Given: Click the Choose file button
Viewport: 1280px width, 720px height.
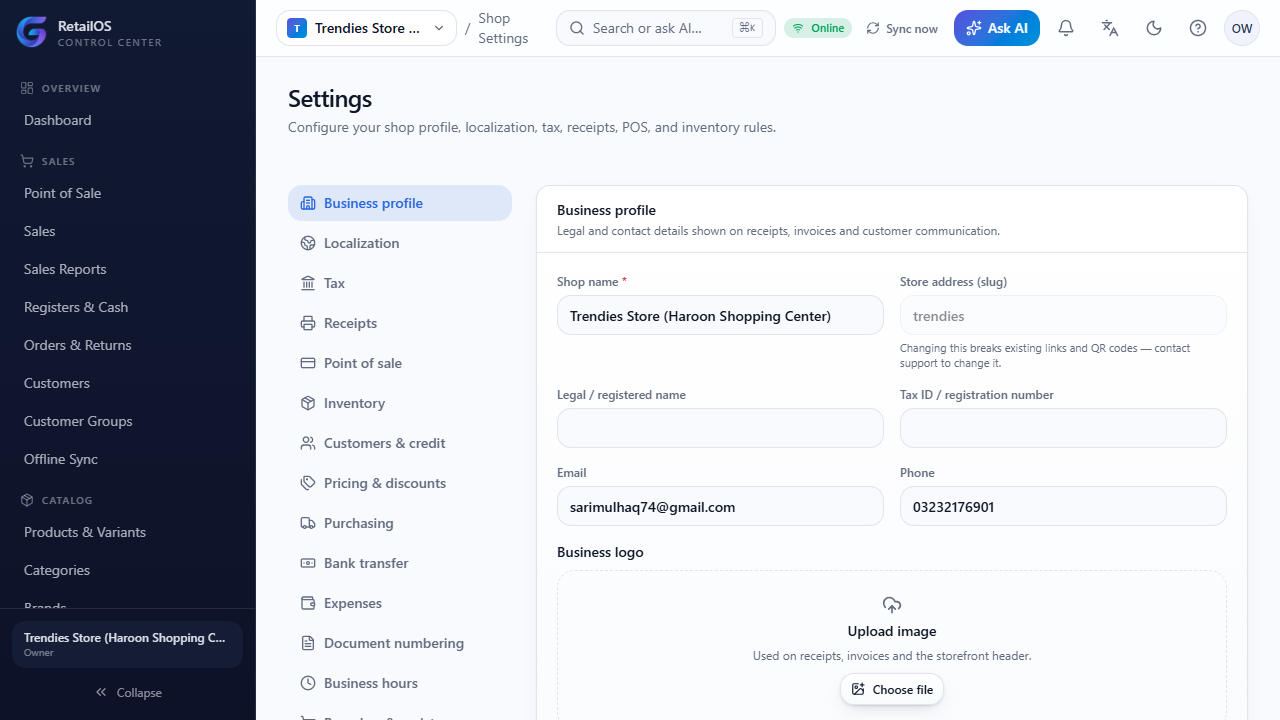Looking at the screenshot, I should [x=892, y=689].
